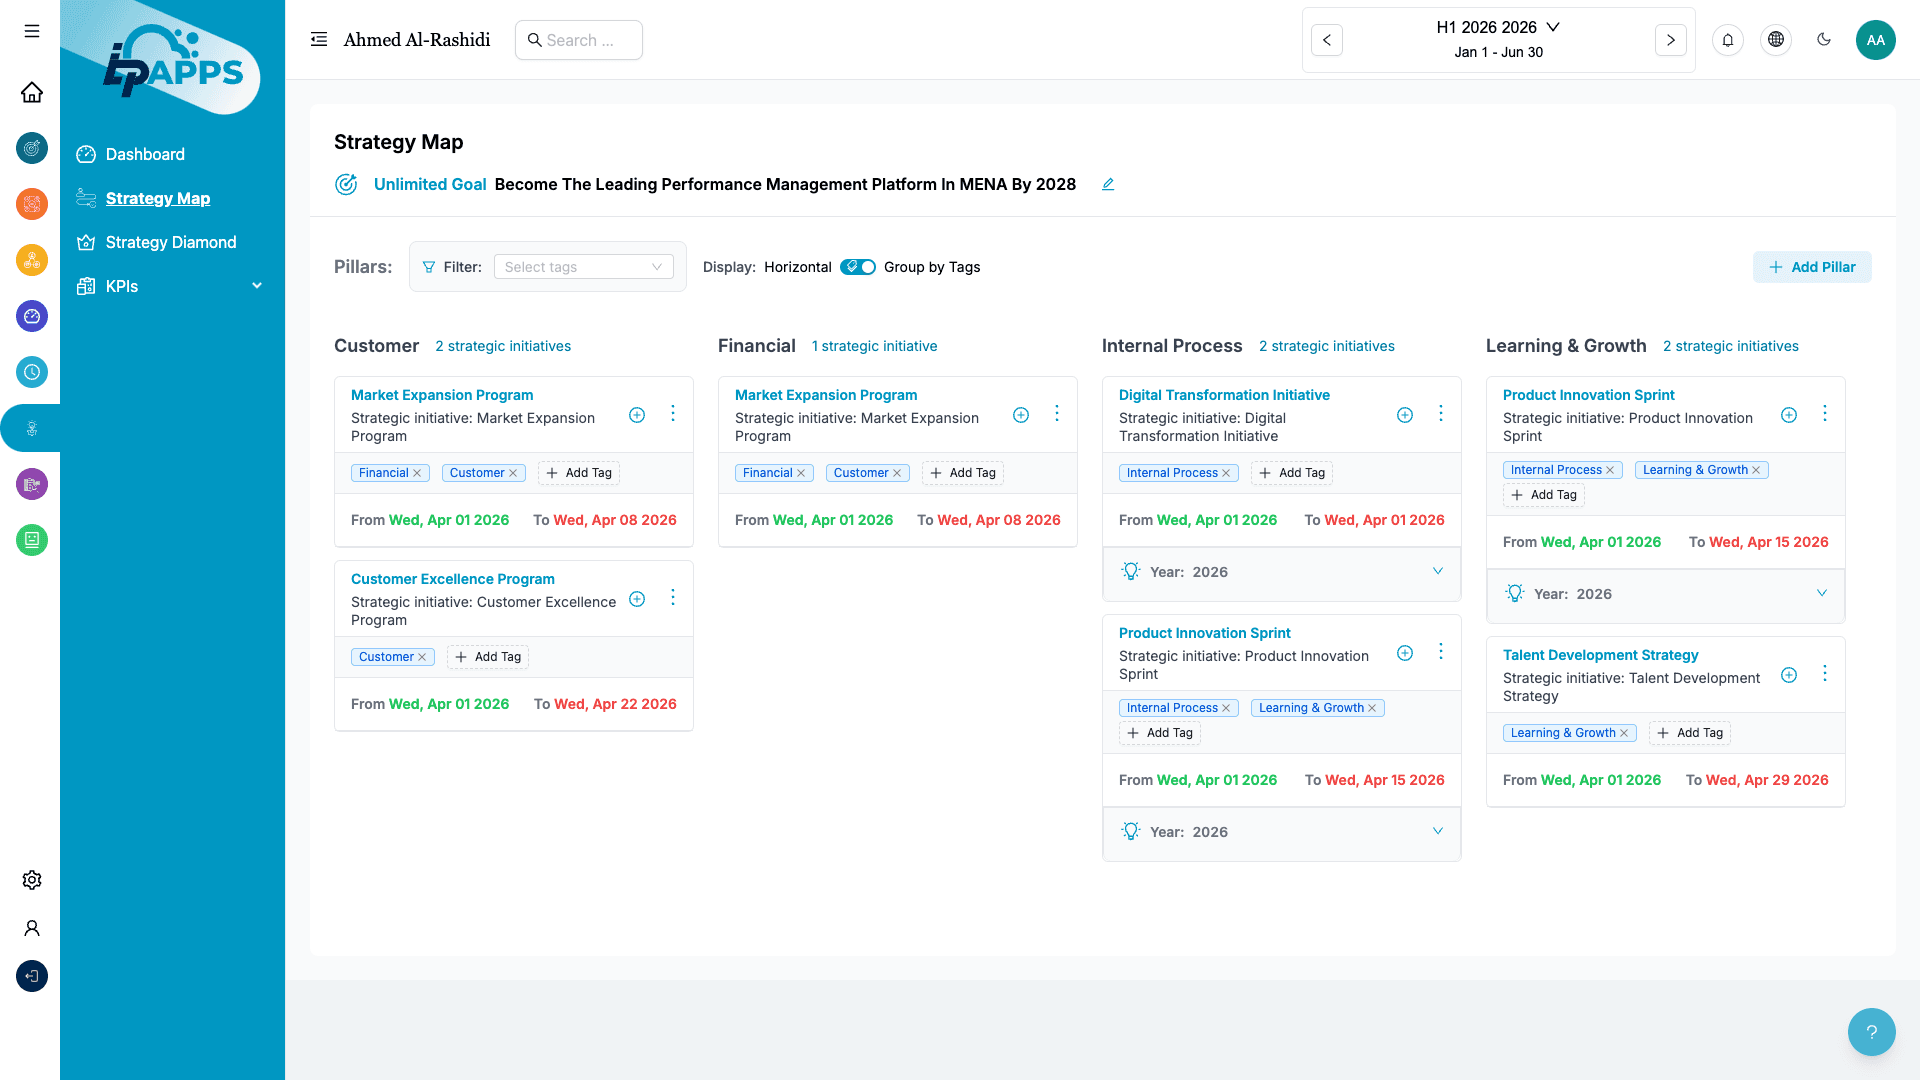Open three-dot menu on Talent Development Strategy

[1824, 674]
